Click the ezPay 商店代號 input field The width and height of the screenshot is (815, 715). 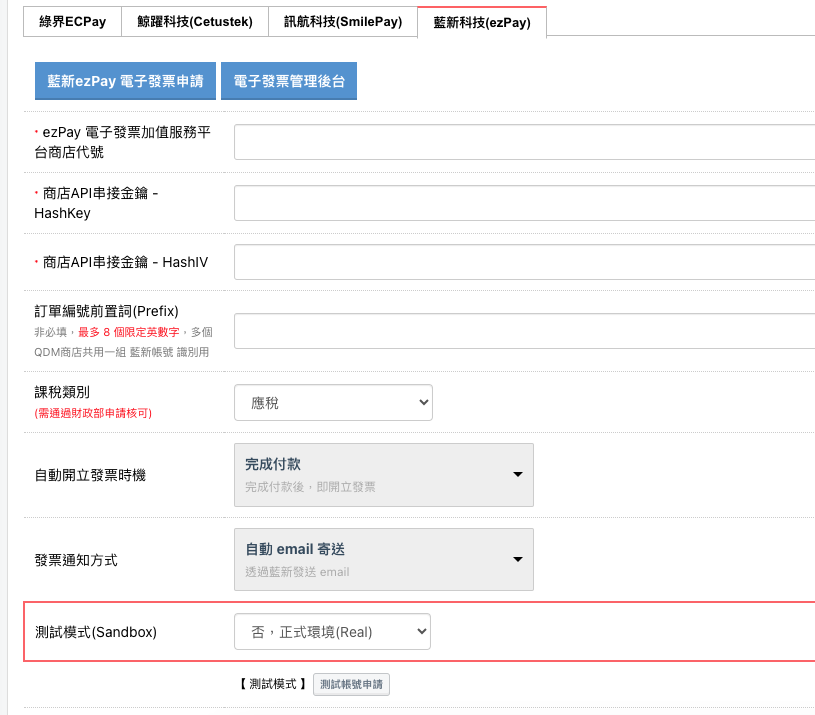(524, 142)
